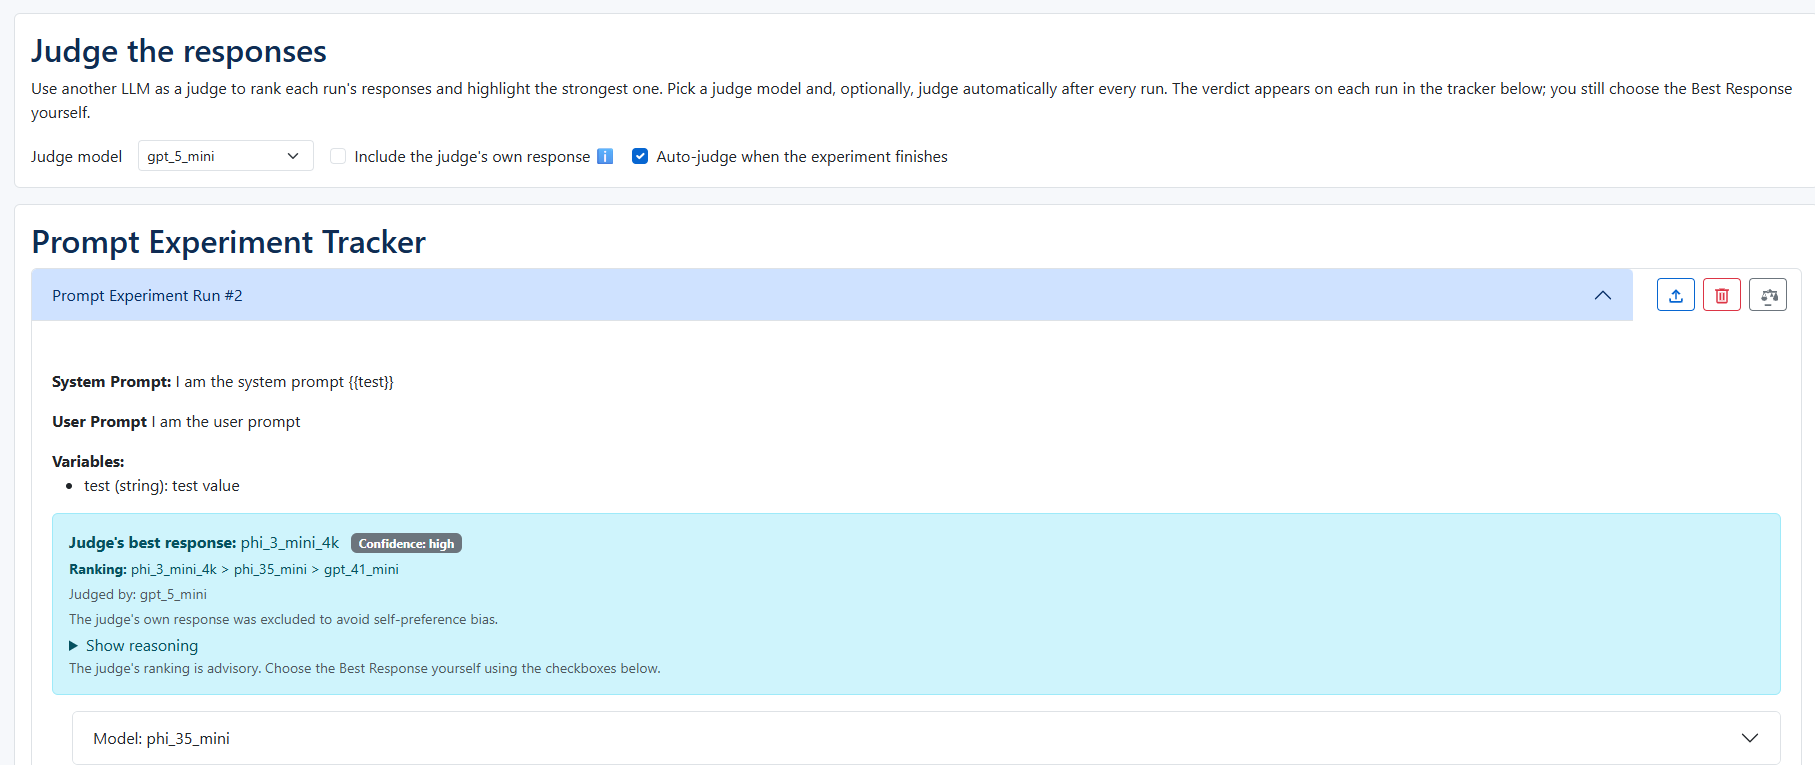Click the Ranking line of models

click(234, 569)
